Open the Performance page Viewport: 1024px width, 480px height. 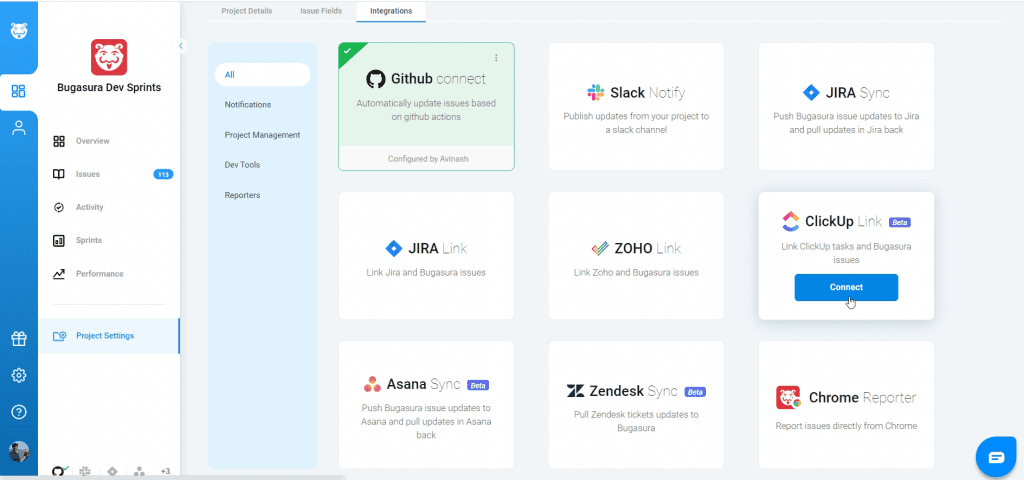99,274
